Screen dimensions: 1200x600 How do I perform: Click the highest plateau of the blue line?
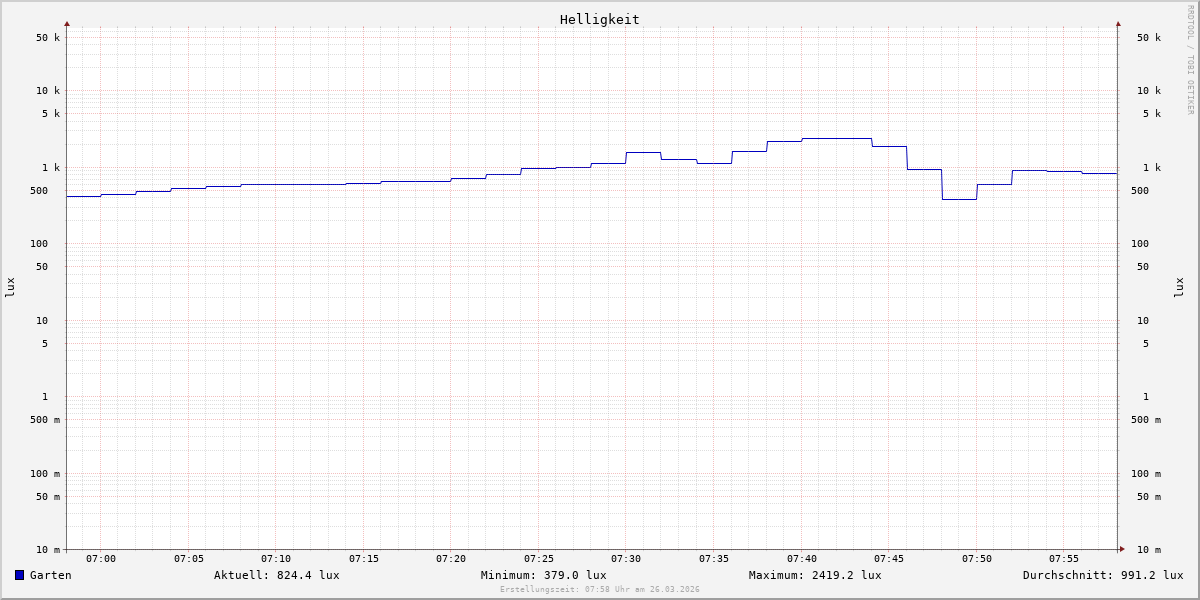tap(836, 138)
